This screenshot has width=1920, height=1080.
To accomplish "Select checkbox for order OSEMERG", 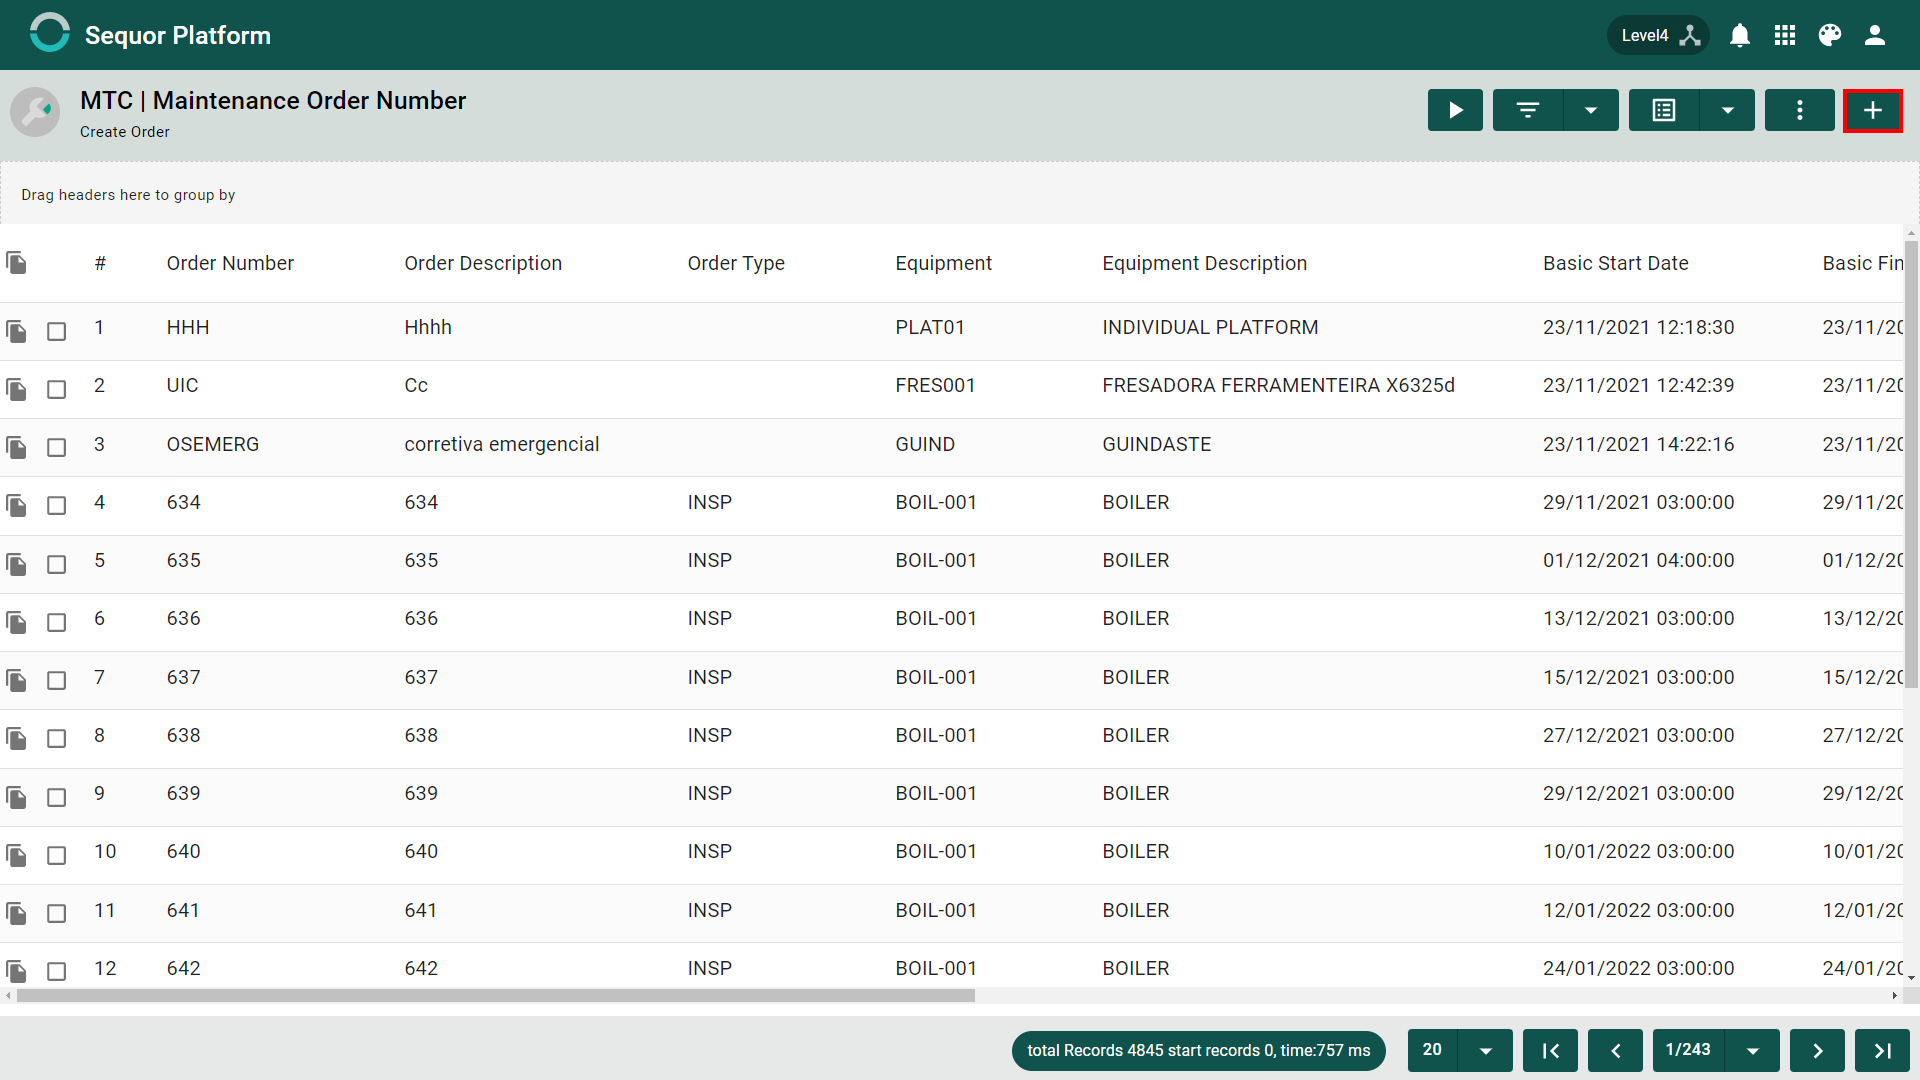I will click(x=57, y=447).
